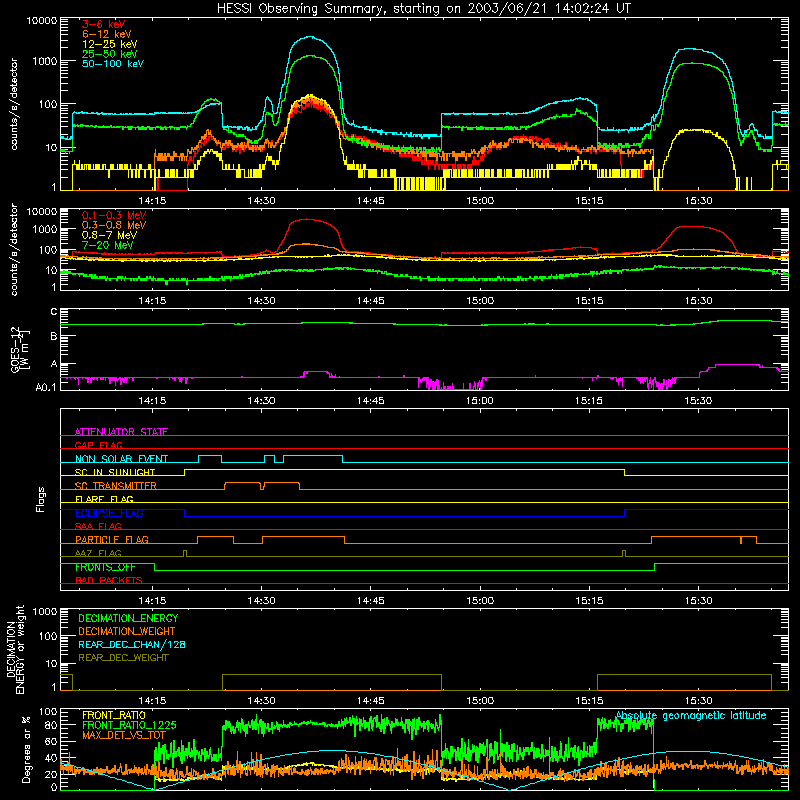Viewport: 800px width, 800px height.
Task: Click the orange '0.3-0.8 MeV' legend label
Action: (x=114, y=225)
